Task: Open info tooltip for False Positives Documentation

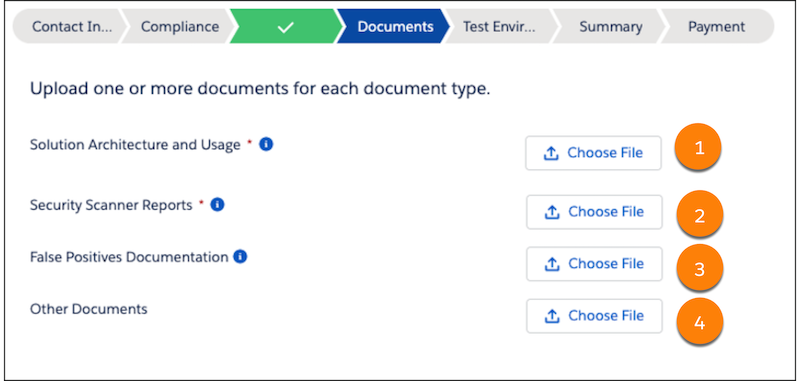Action: (x=240, y=257)
